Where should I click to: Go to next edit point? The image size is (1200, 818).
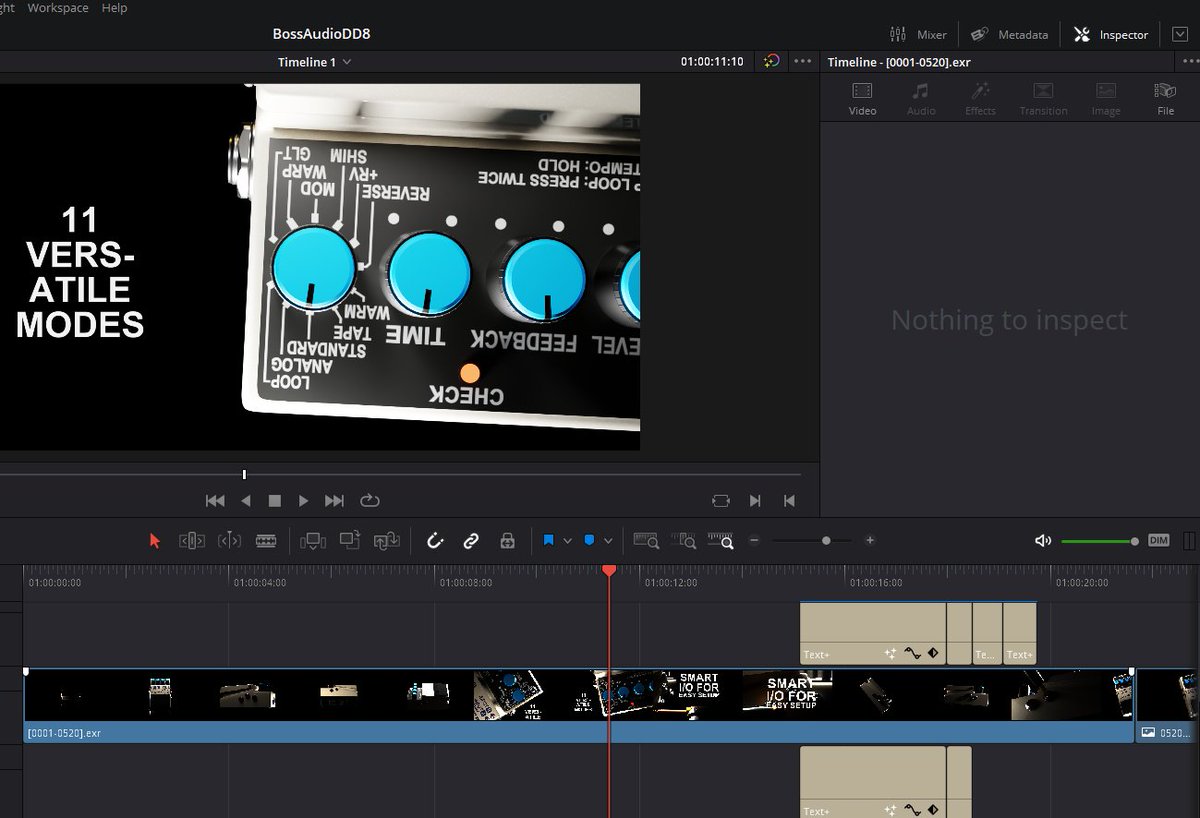point(755,501)
